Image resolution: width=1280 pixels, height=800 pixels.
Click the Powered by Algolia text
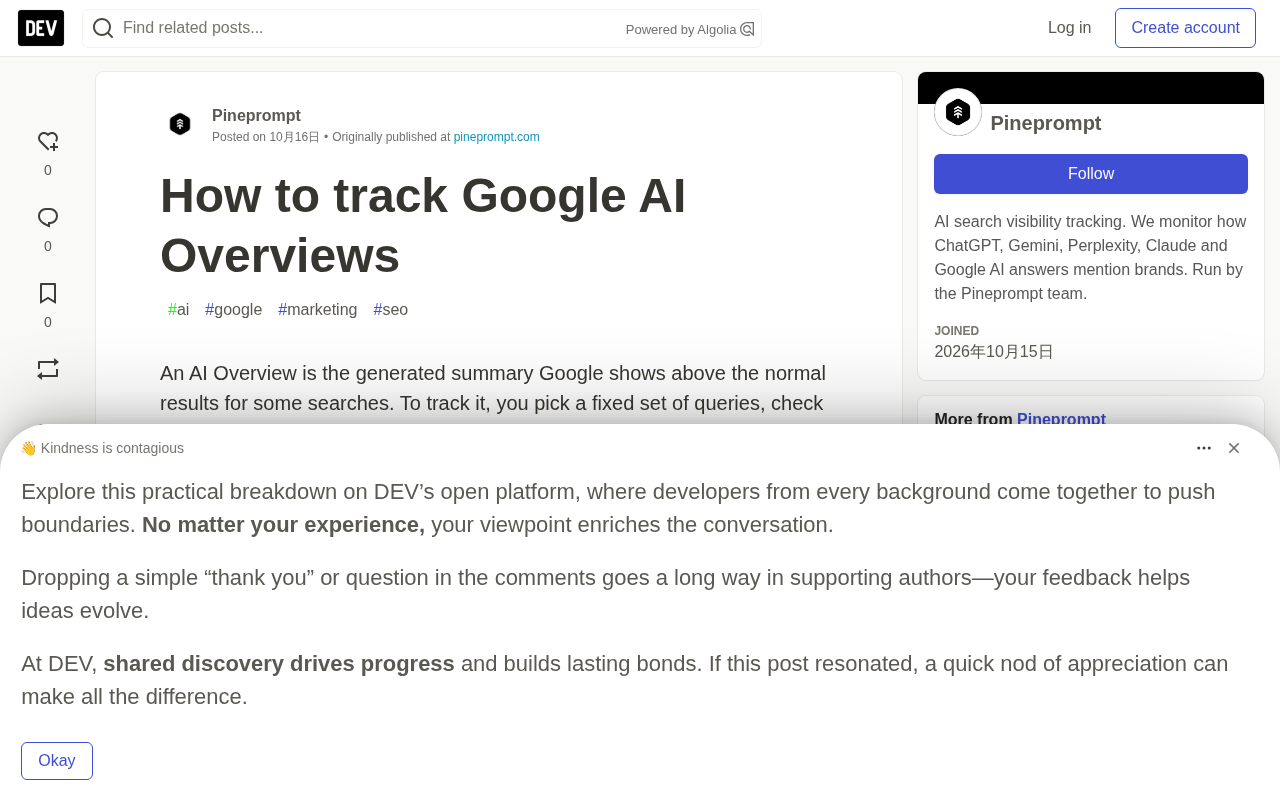(681, 30)
